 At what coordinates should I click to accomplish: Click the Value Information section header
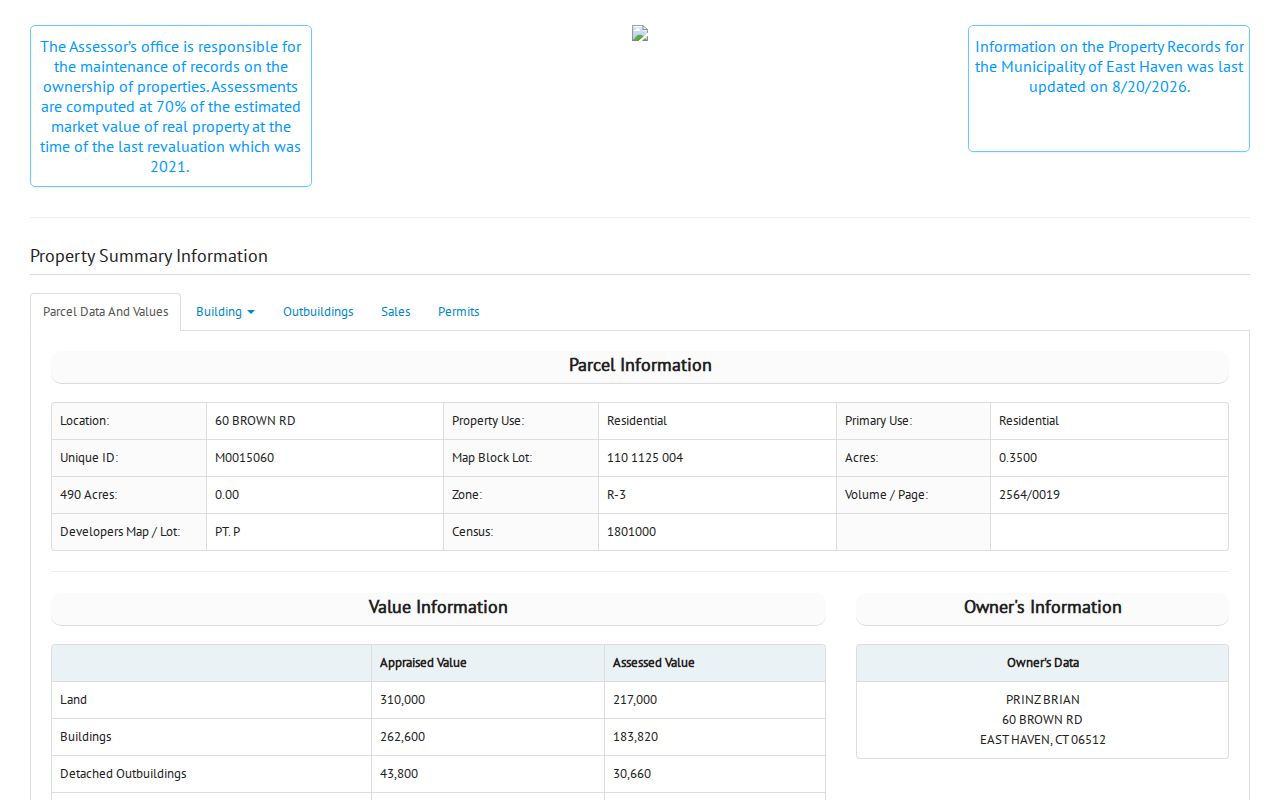pos(438,608)
